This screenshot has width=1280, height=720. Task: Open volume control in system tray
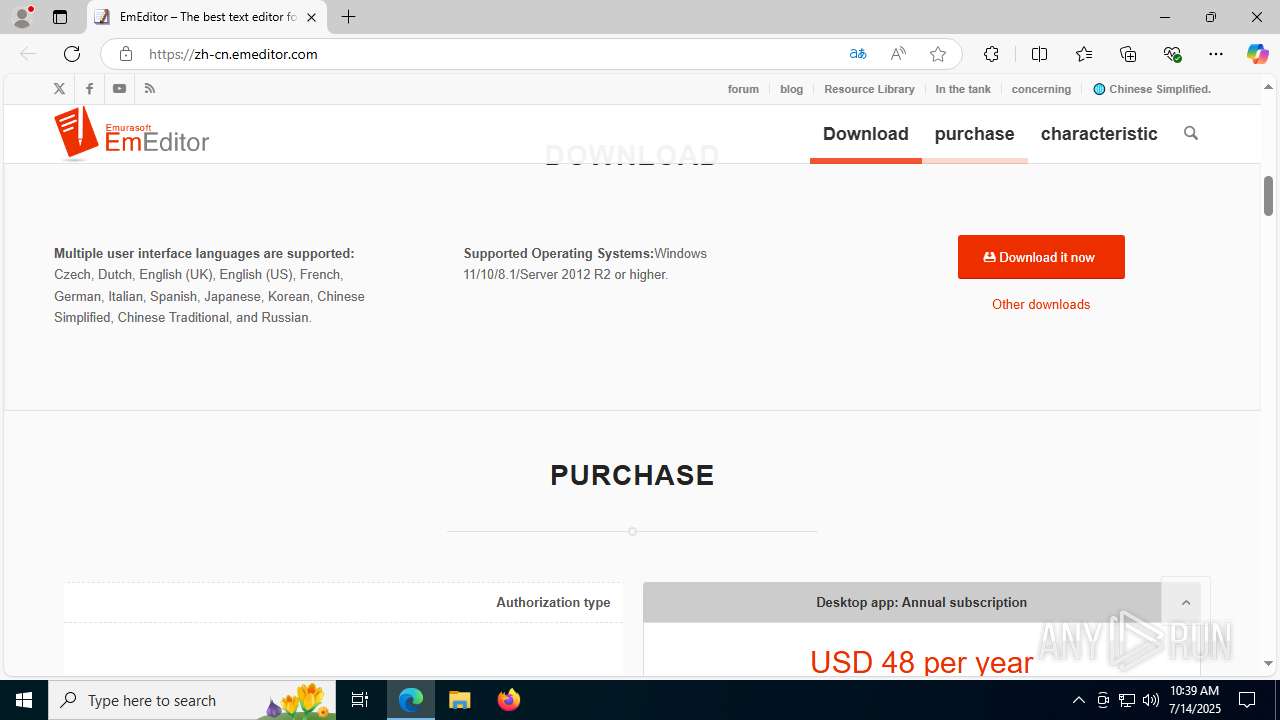click(x=1151, y=700)
